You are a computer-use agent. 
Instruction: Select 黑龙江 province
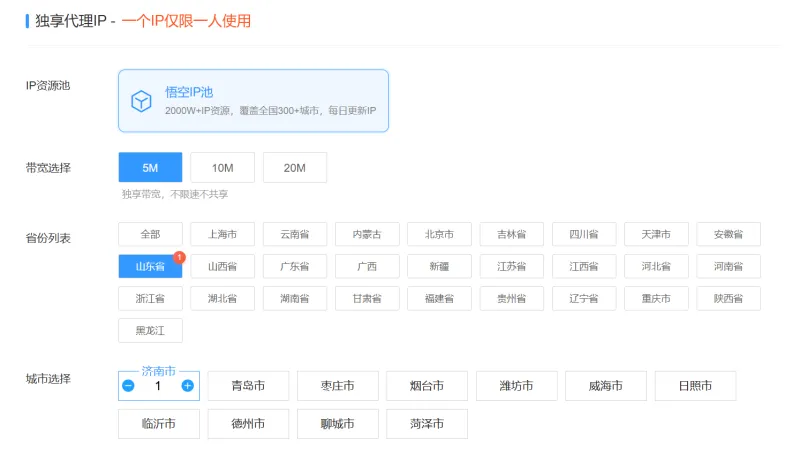tap(150, 331)
